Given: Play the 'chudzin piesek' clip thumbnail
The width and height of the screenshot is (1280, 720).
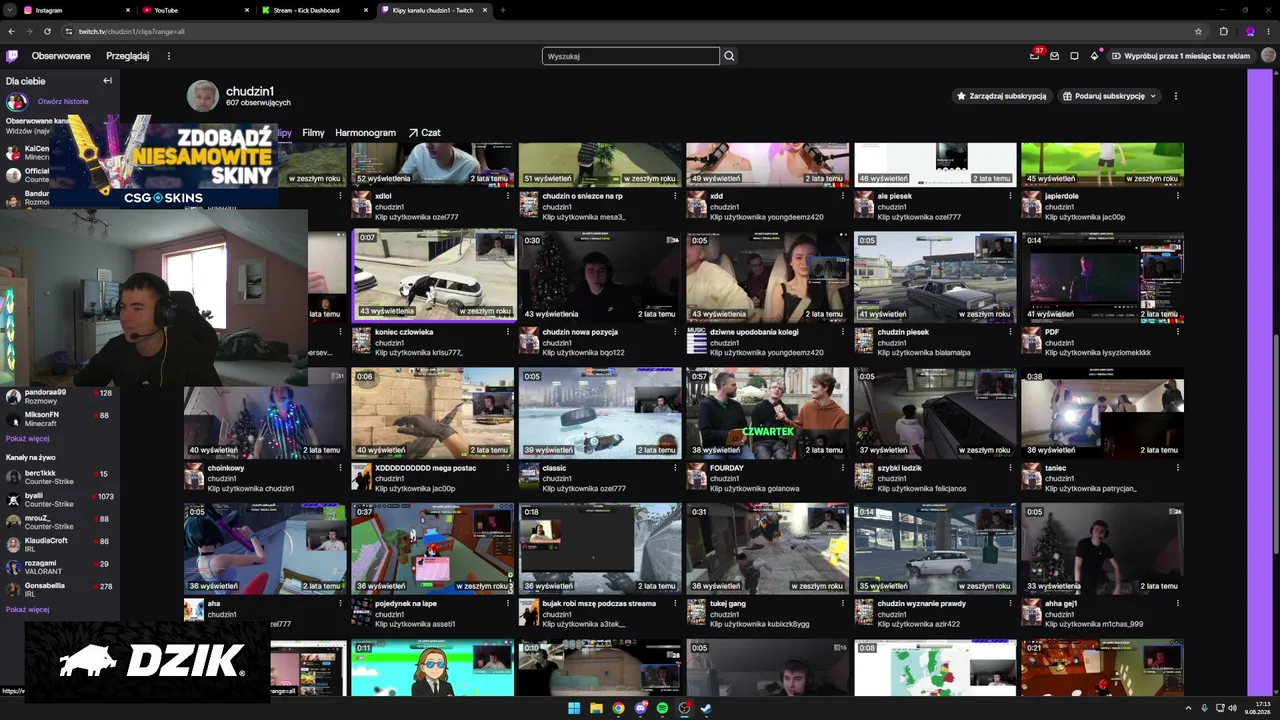Looking at the screenshot, I should tap(935, 277).
